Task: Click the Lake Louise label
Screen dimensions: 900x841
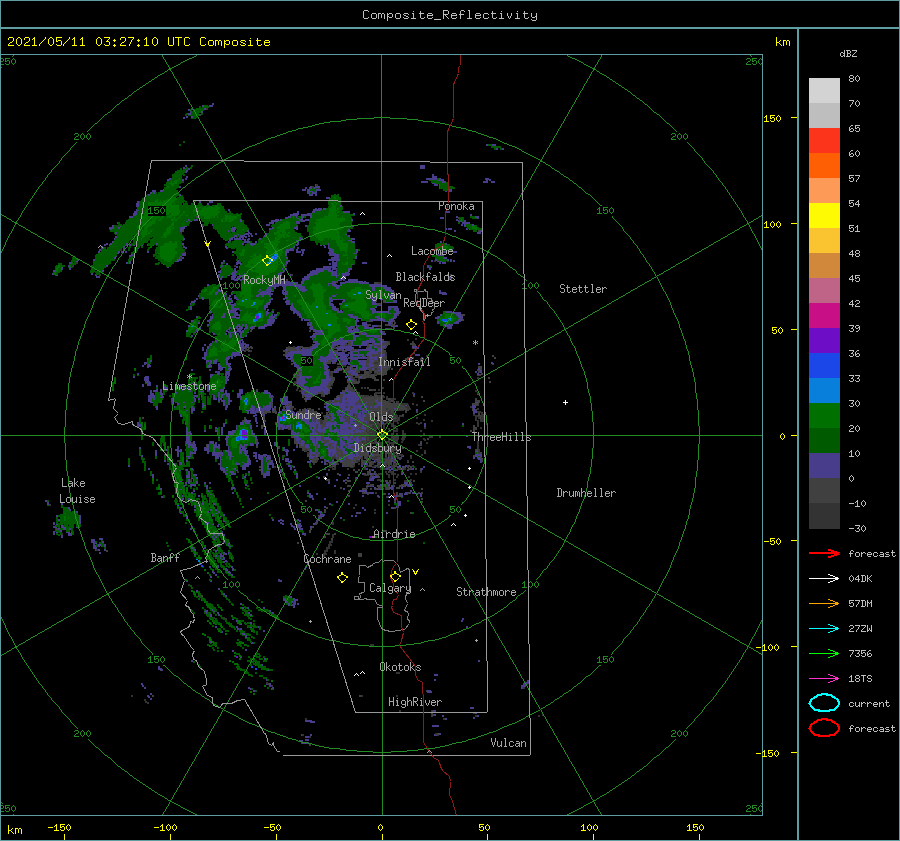Action: point(77,491)
